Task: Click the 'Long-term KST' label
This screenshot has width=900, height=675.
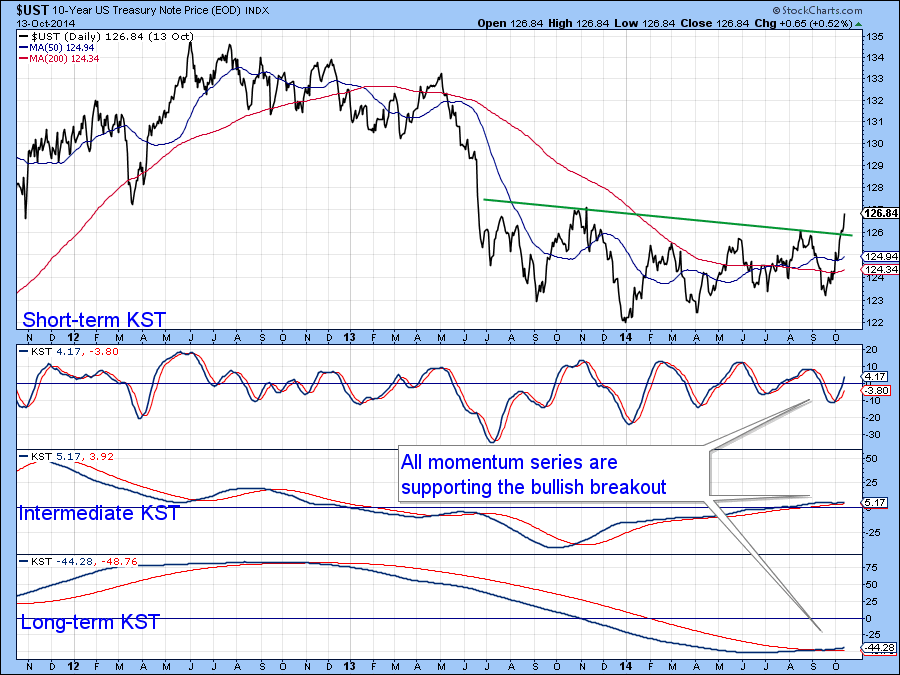Action: click(90, 622)
